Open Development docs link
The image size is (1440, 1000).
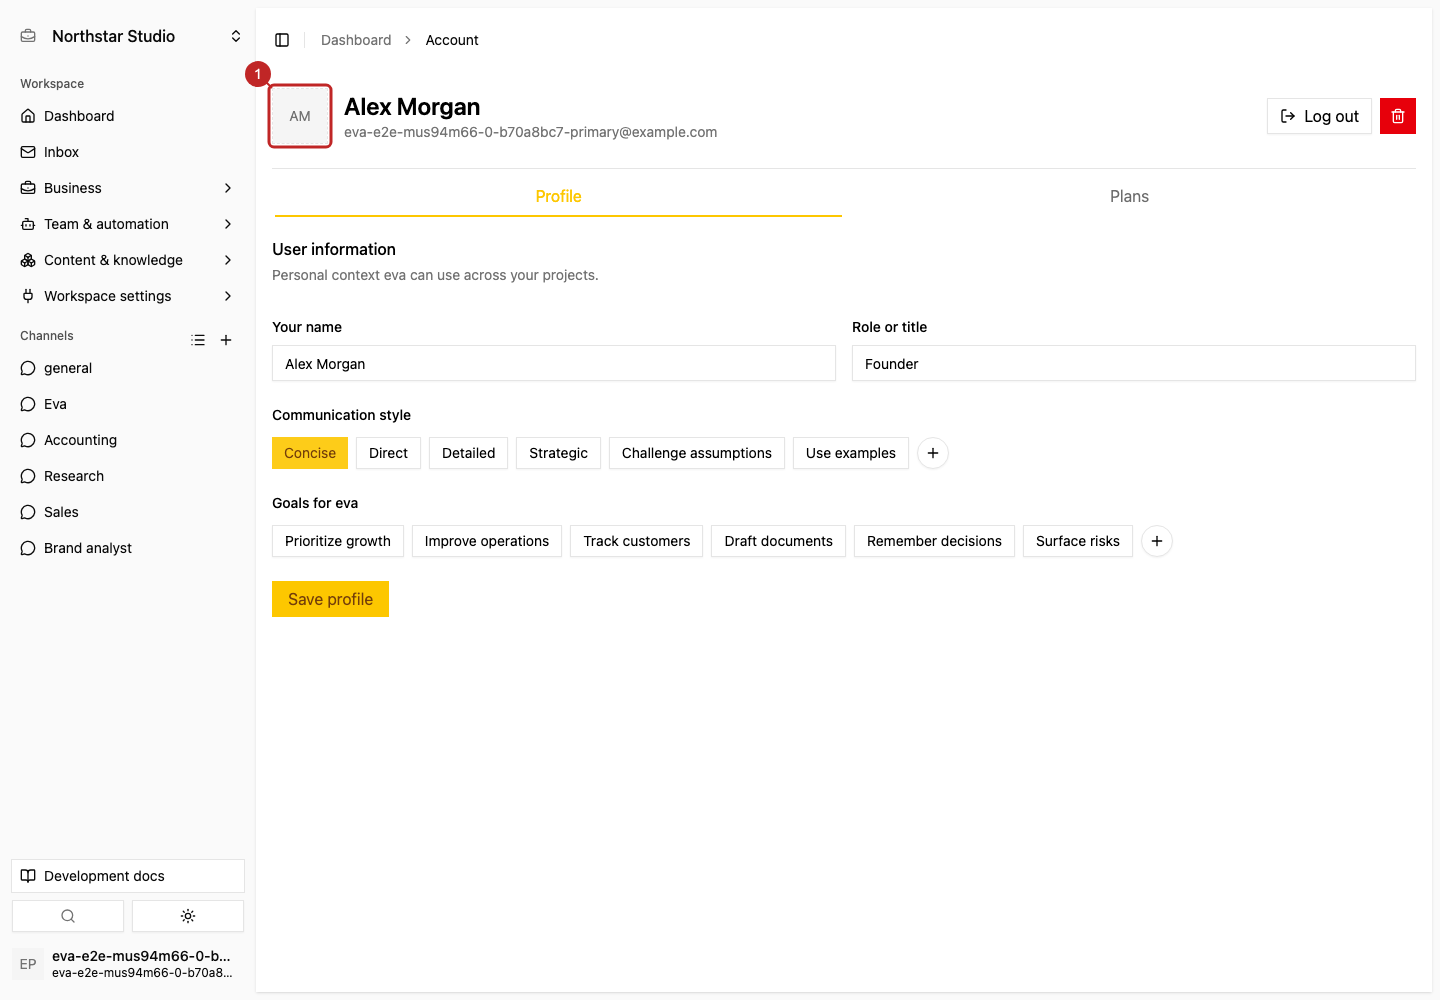click(x=128, y=876)
